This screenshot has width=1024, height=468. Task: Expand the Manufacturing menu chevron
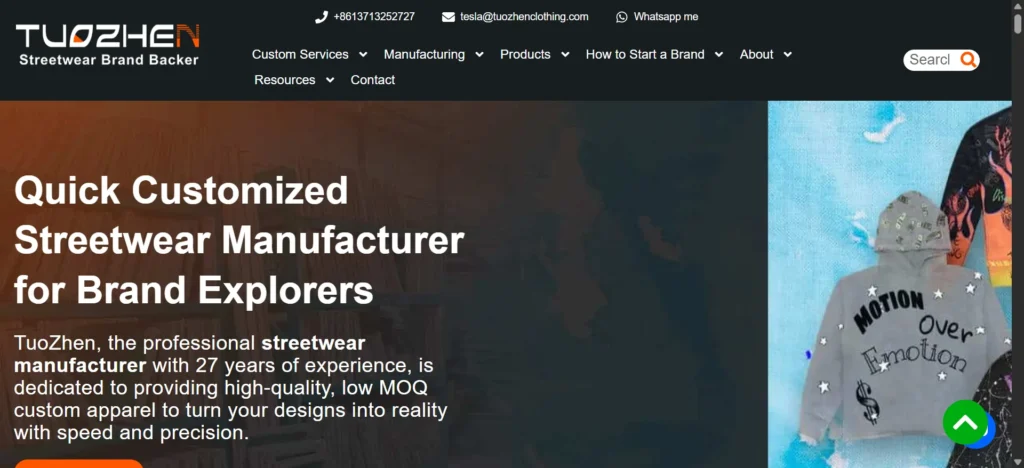click(479, 55)
